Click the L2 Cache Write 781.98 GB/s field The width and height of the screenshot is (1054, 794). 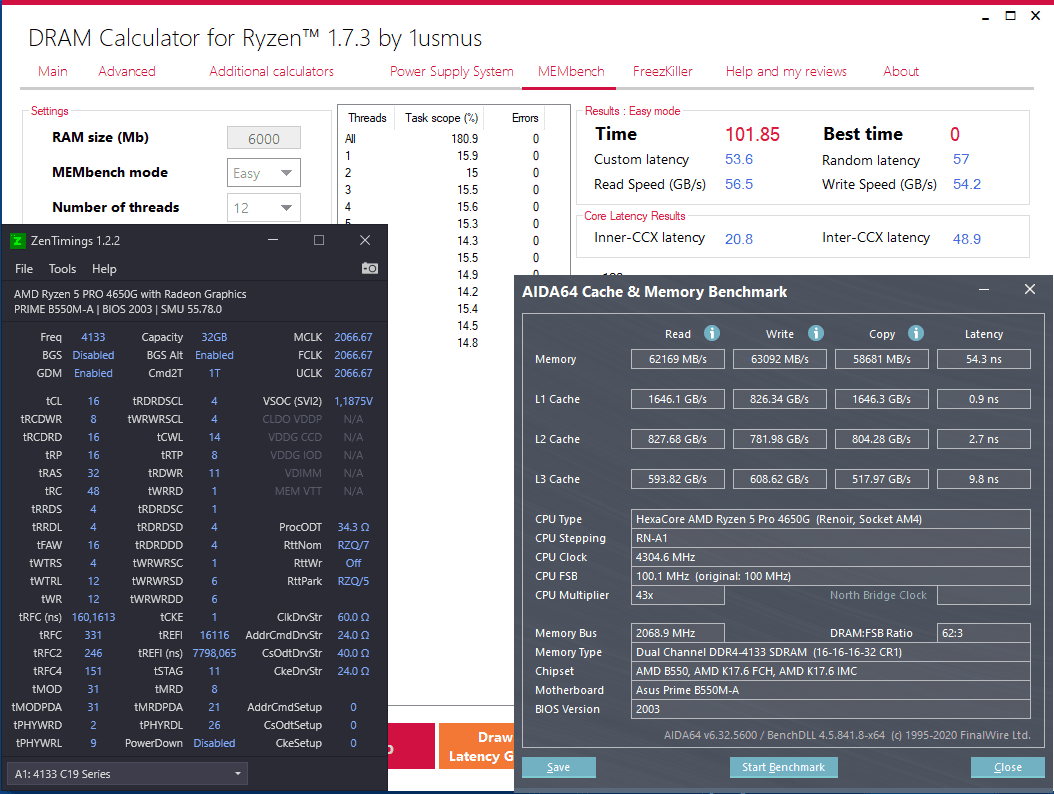[x=780, y=439]
